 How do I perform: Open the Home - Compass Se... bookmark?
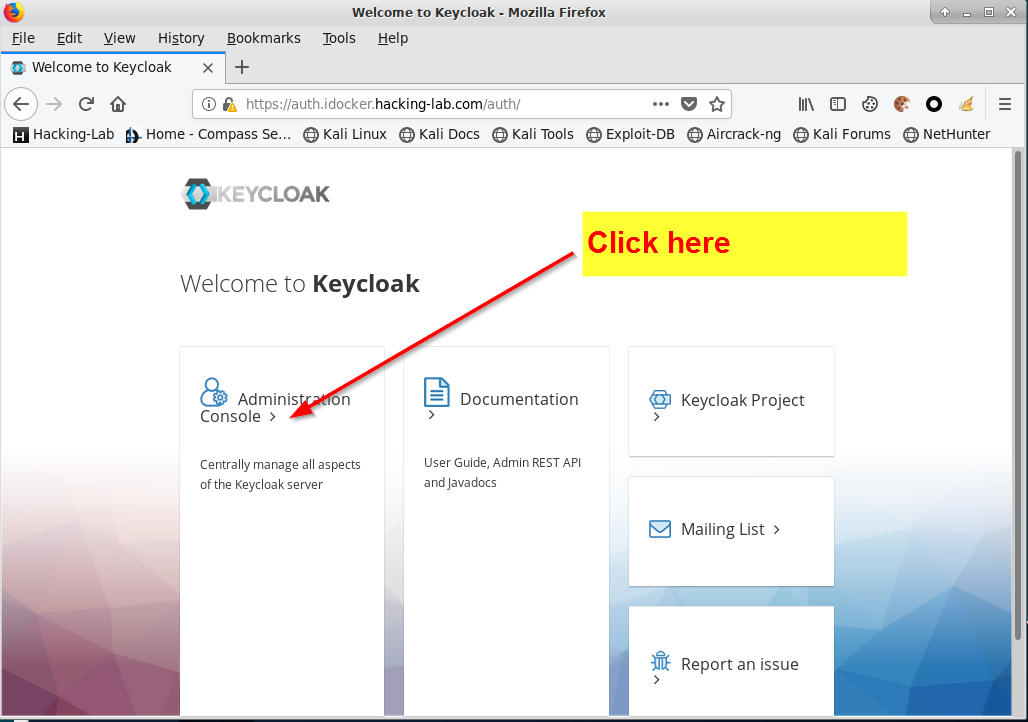click(x=208, y=134)
